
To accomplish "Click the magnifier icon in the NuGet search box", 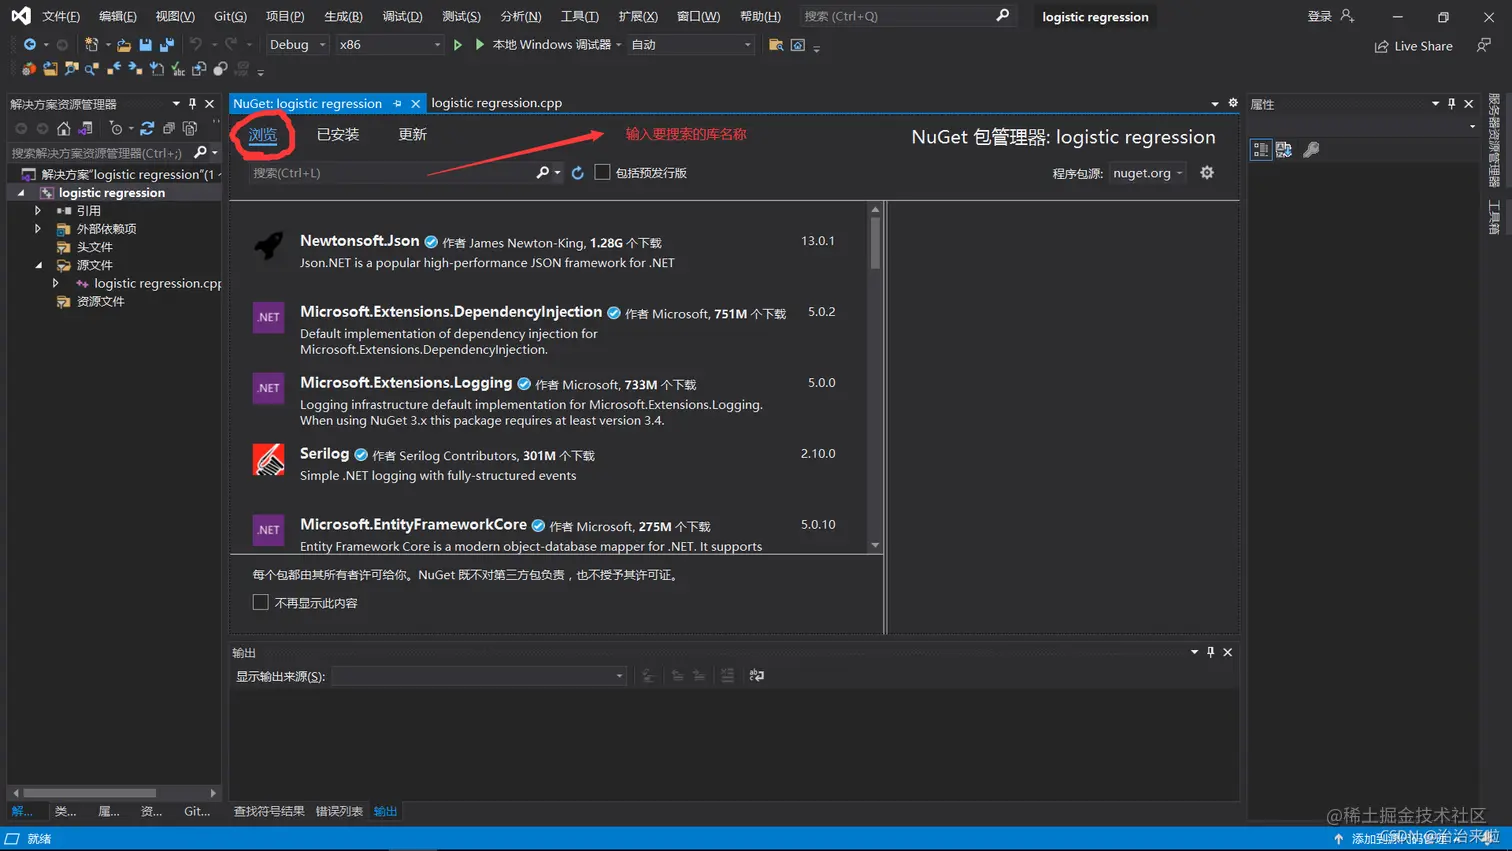I will coord(542,172).
